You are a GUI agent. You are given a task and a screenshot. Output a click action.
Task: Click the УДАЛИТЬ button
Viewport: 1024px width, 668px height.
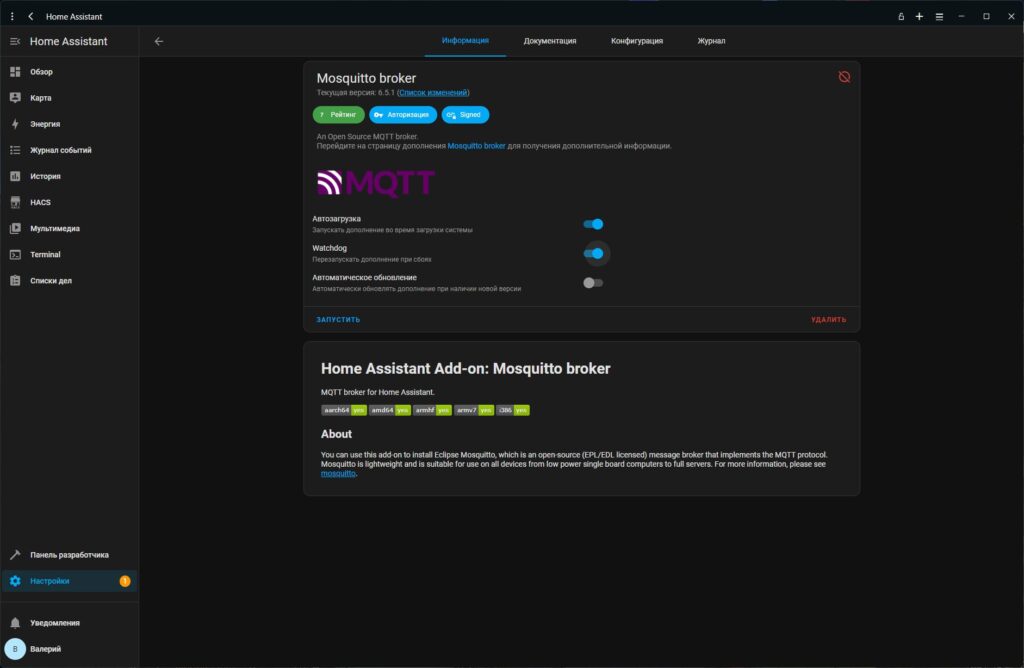tap(828, 320)
